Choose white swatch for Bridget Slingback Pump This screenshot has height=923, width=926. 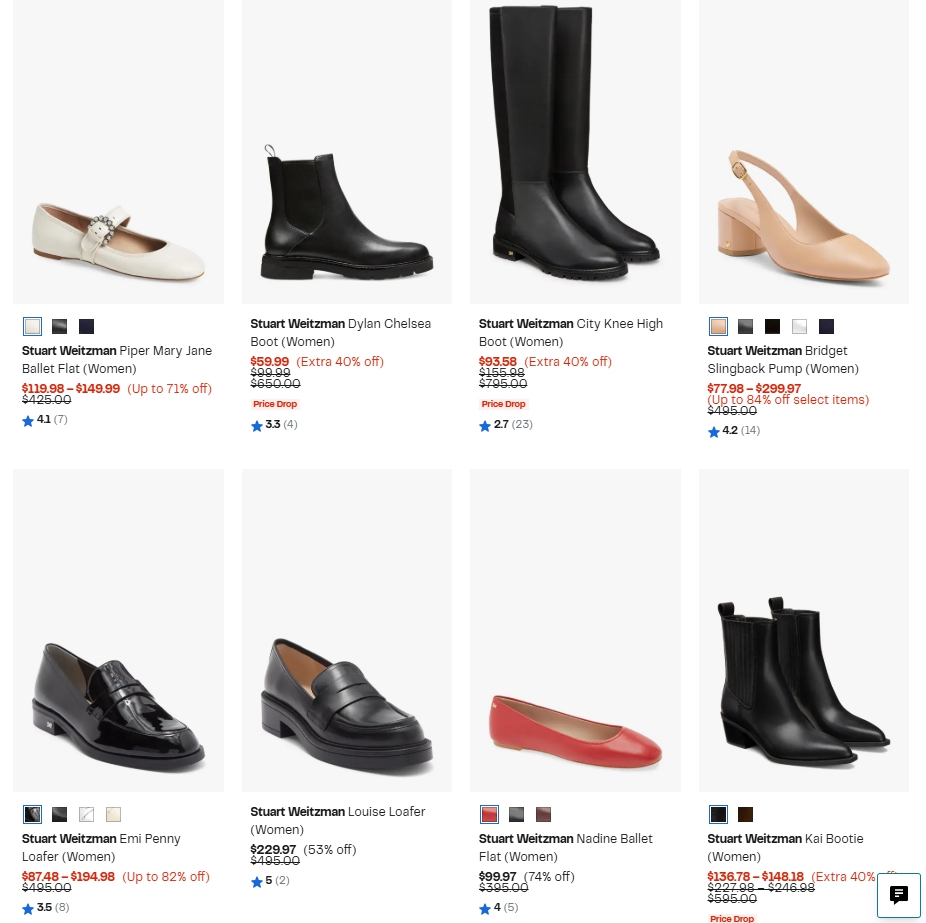(799, 327)
